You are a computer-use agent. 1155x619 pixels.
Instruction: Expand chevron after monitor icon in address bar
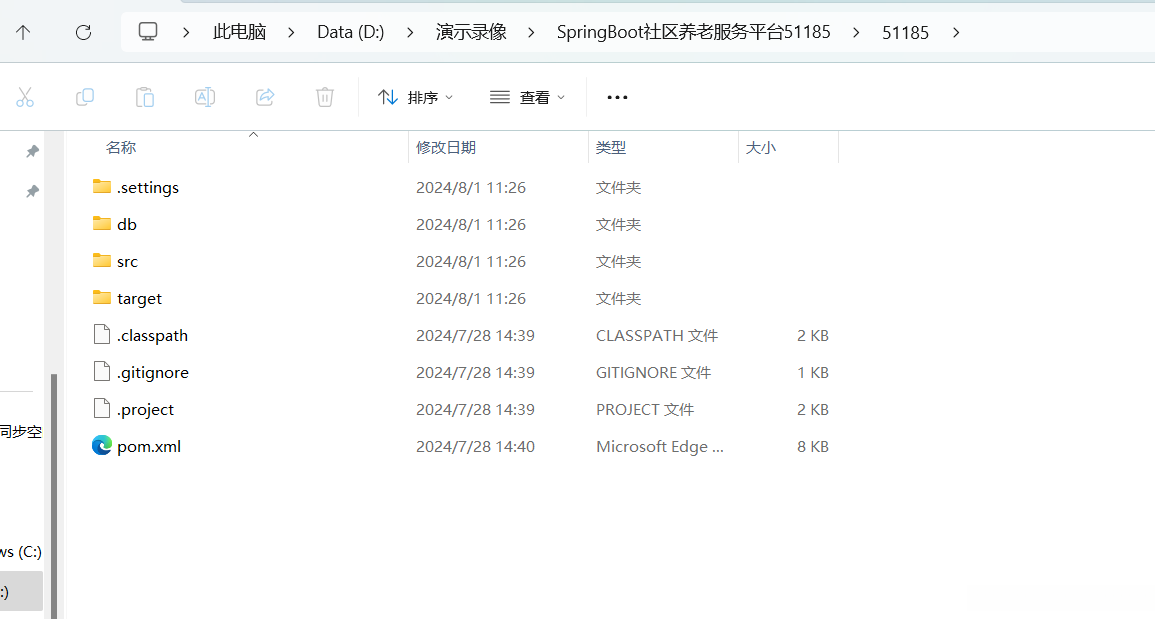pos(186,32)
